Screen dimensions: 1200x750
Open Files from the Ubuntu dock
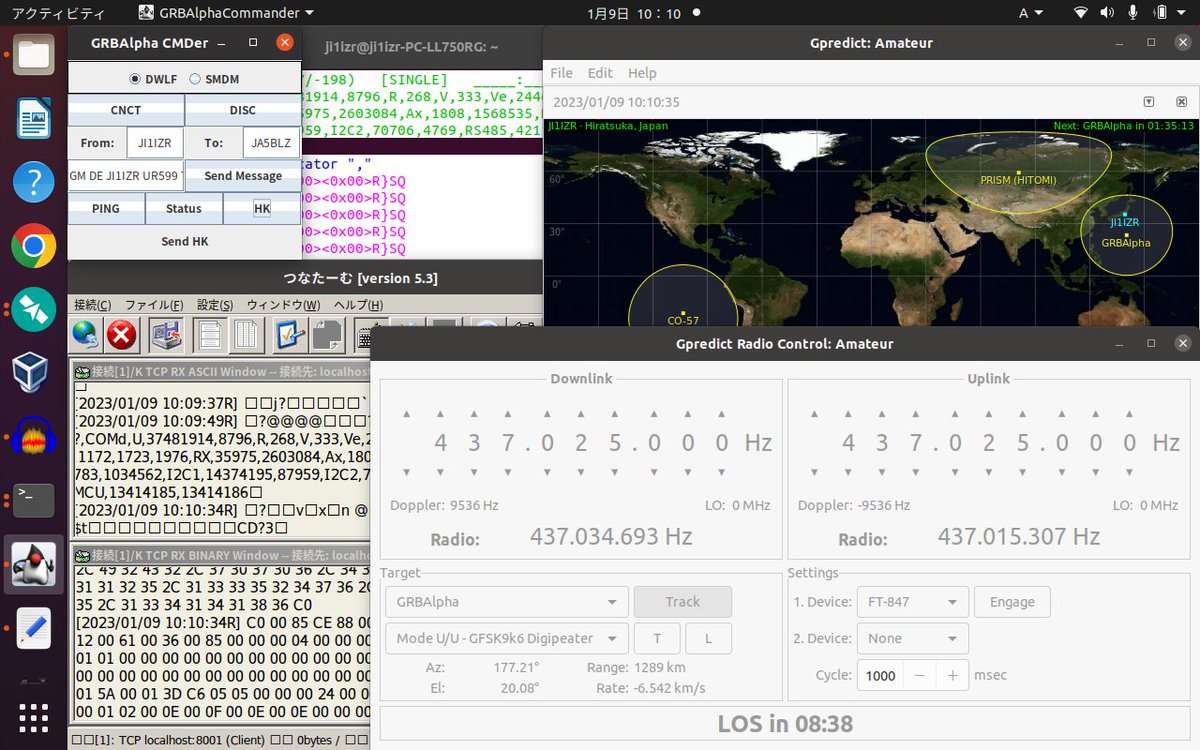[35, 53]
